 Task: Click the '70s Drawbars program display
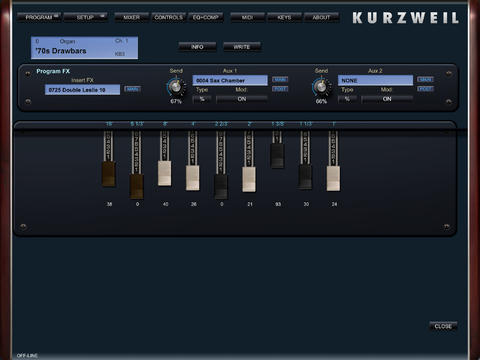point(84,48)
